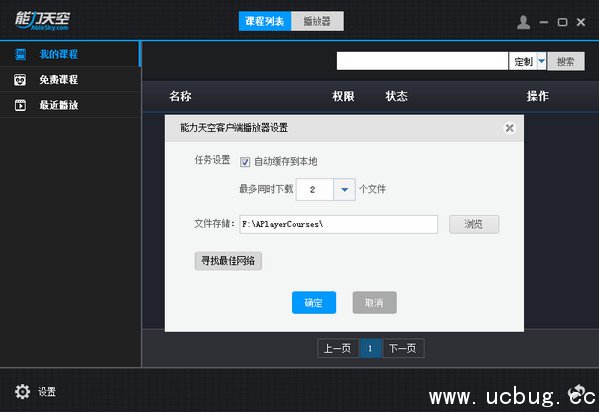This screenshot has height=412, width=599.
Task: Go to 下一页
Action: tap(403, 348)
